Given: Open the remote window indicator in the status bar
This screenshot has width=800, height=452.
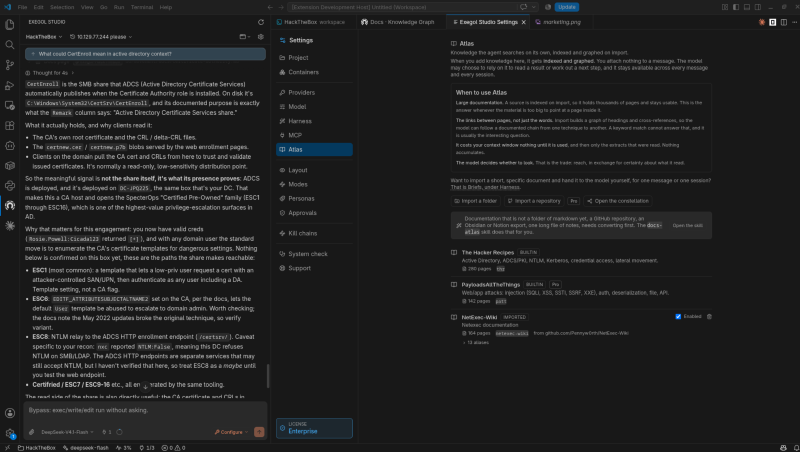Looking at the screenshot, I should 7,448.
